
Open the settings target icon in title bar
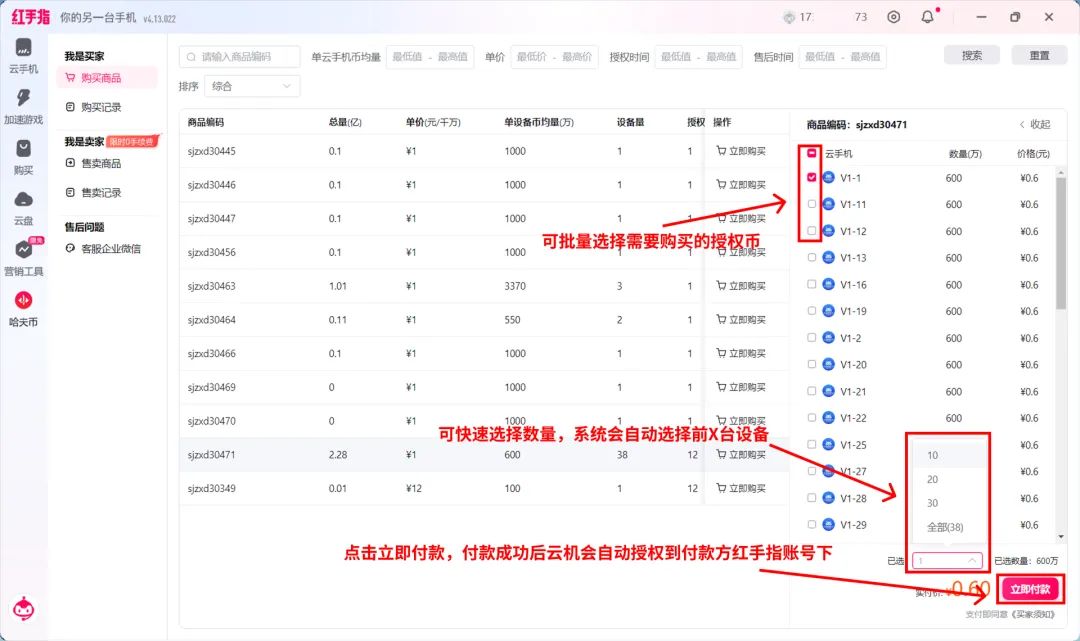point(893,17)
